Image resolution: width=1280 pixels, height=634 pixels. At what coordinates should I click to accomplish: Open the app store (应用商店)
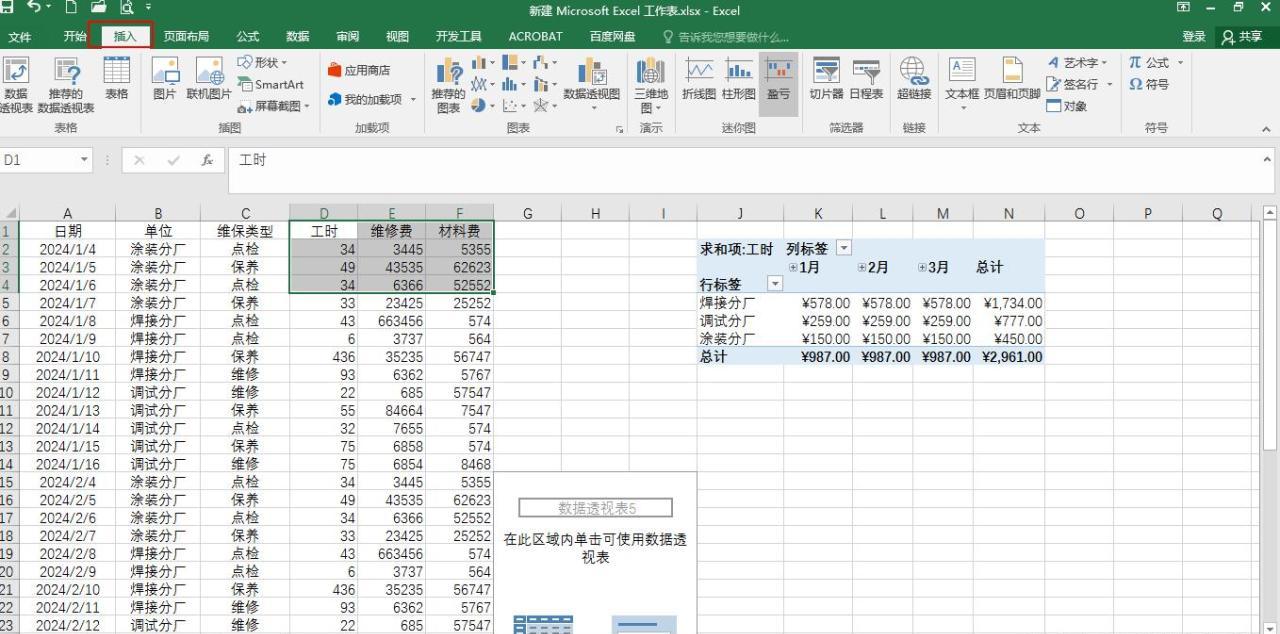point(360,71)
